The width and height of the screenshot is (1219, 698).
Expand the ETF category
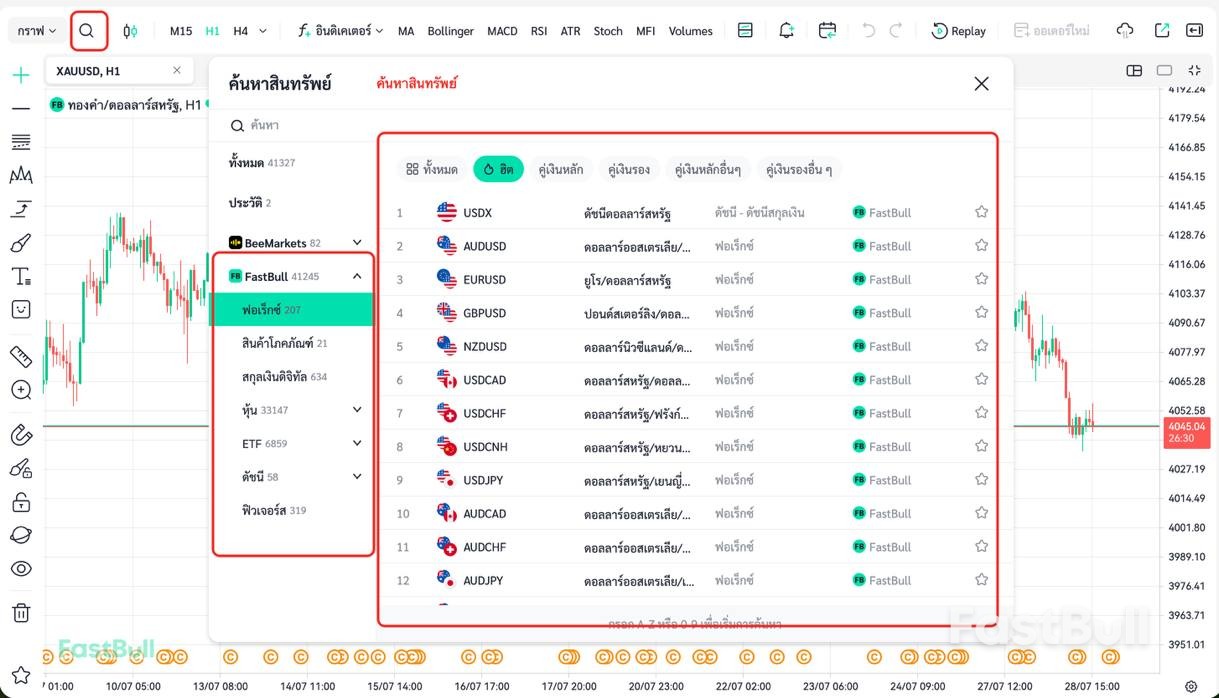(357, 443)
